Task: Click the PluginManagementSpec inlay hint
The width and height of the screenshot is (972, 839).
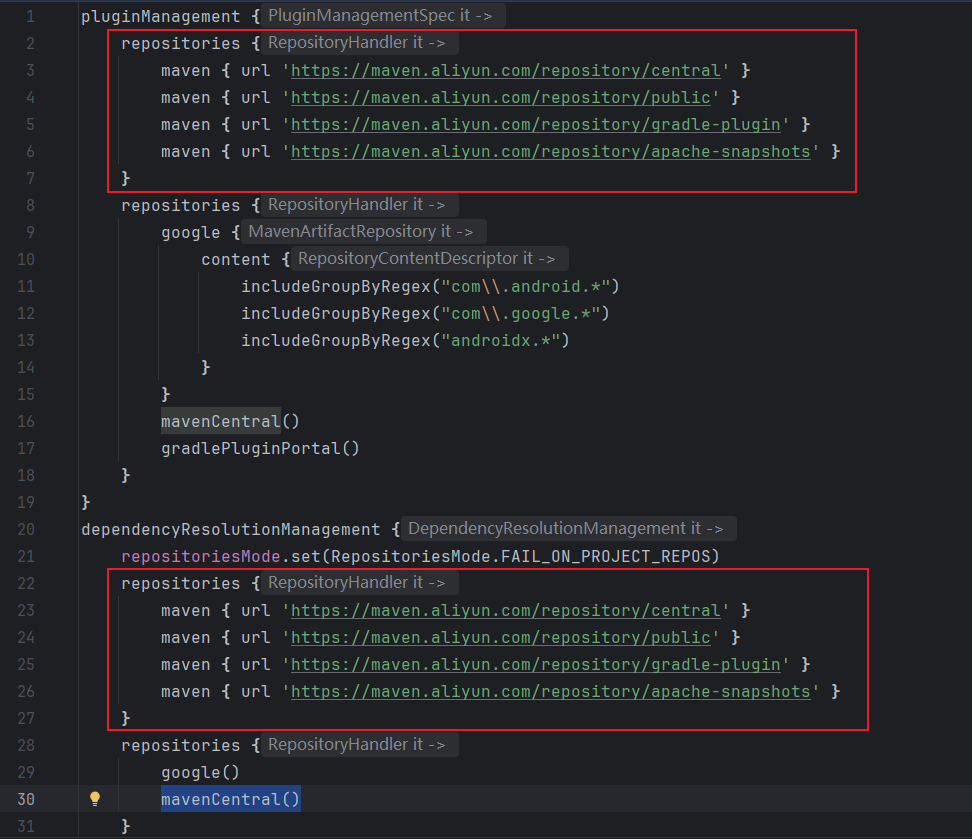Action: pos(384,16)
